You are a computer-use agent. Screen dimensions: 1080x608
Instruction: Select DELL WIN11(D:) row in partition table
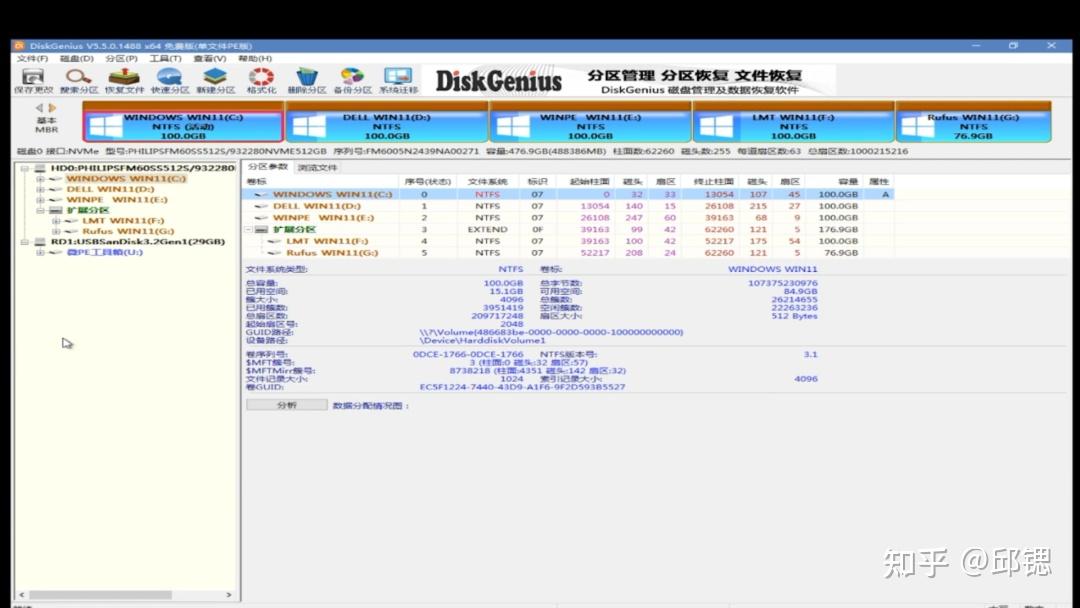tap(568, 206)
